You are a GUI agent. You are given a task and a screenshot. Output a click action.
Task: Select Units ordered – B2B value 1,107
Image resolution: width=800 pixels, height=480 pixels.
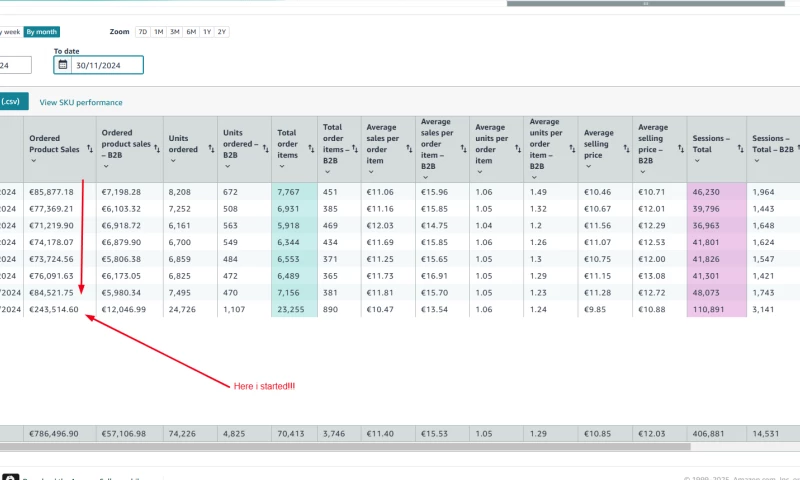[234, 310]
